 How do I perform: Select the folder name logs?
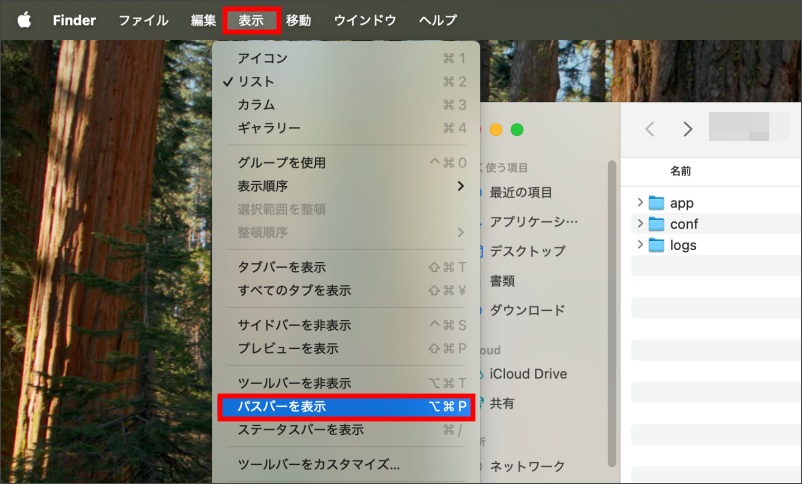click(683, 246)
